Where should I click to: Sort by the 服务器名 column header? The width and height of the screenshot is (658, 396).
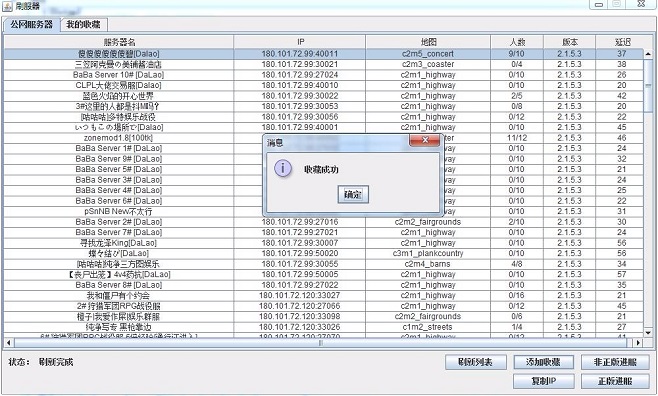pos(119,42)
